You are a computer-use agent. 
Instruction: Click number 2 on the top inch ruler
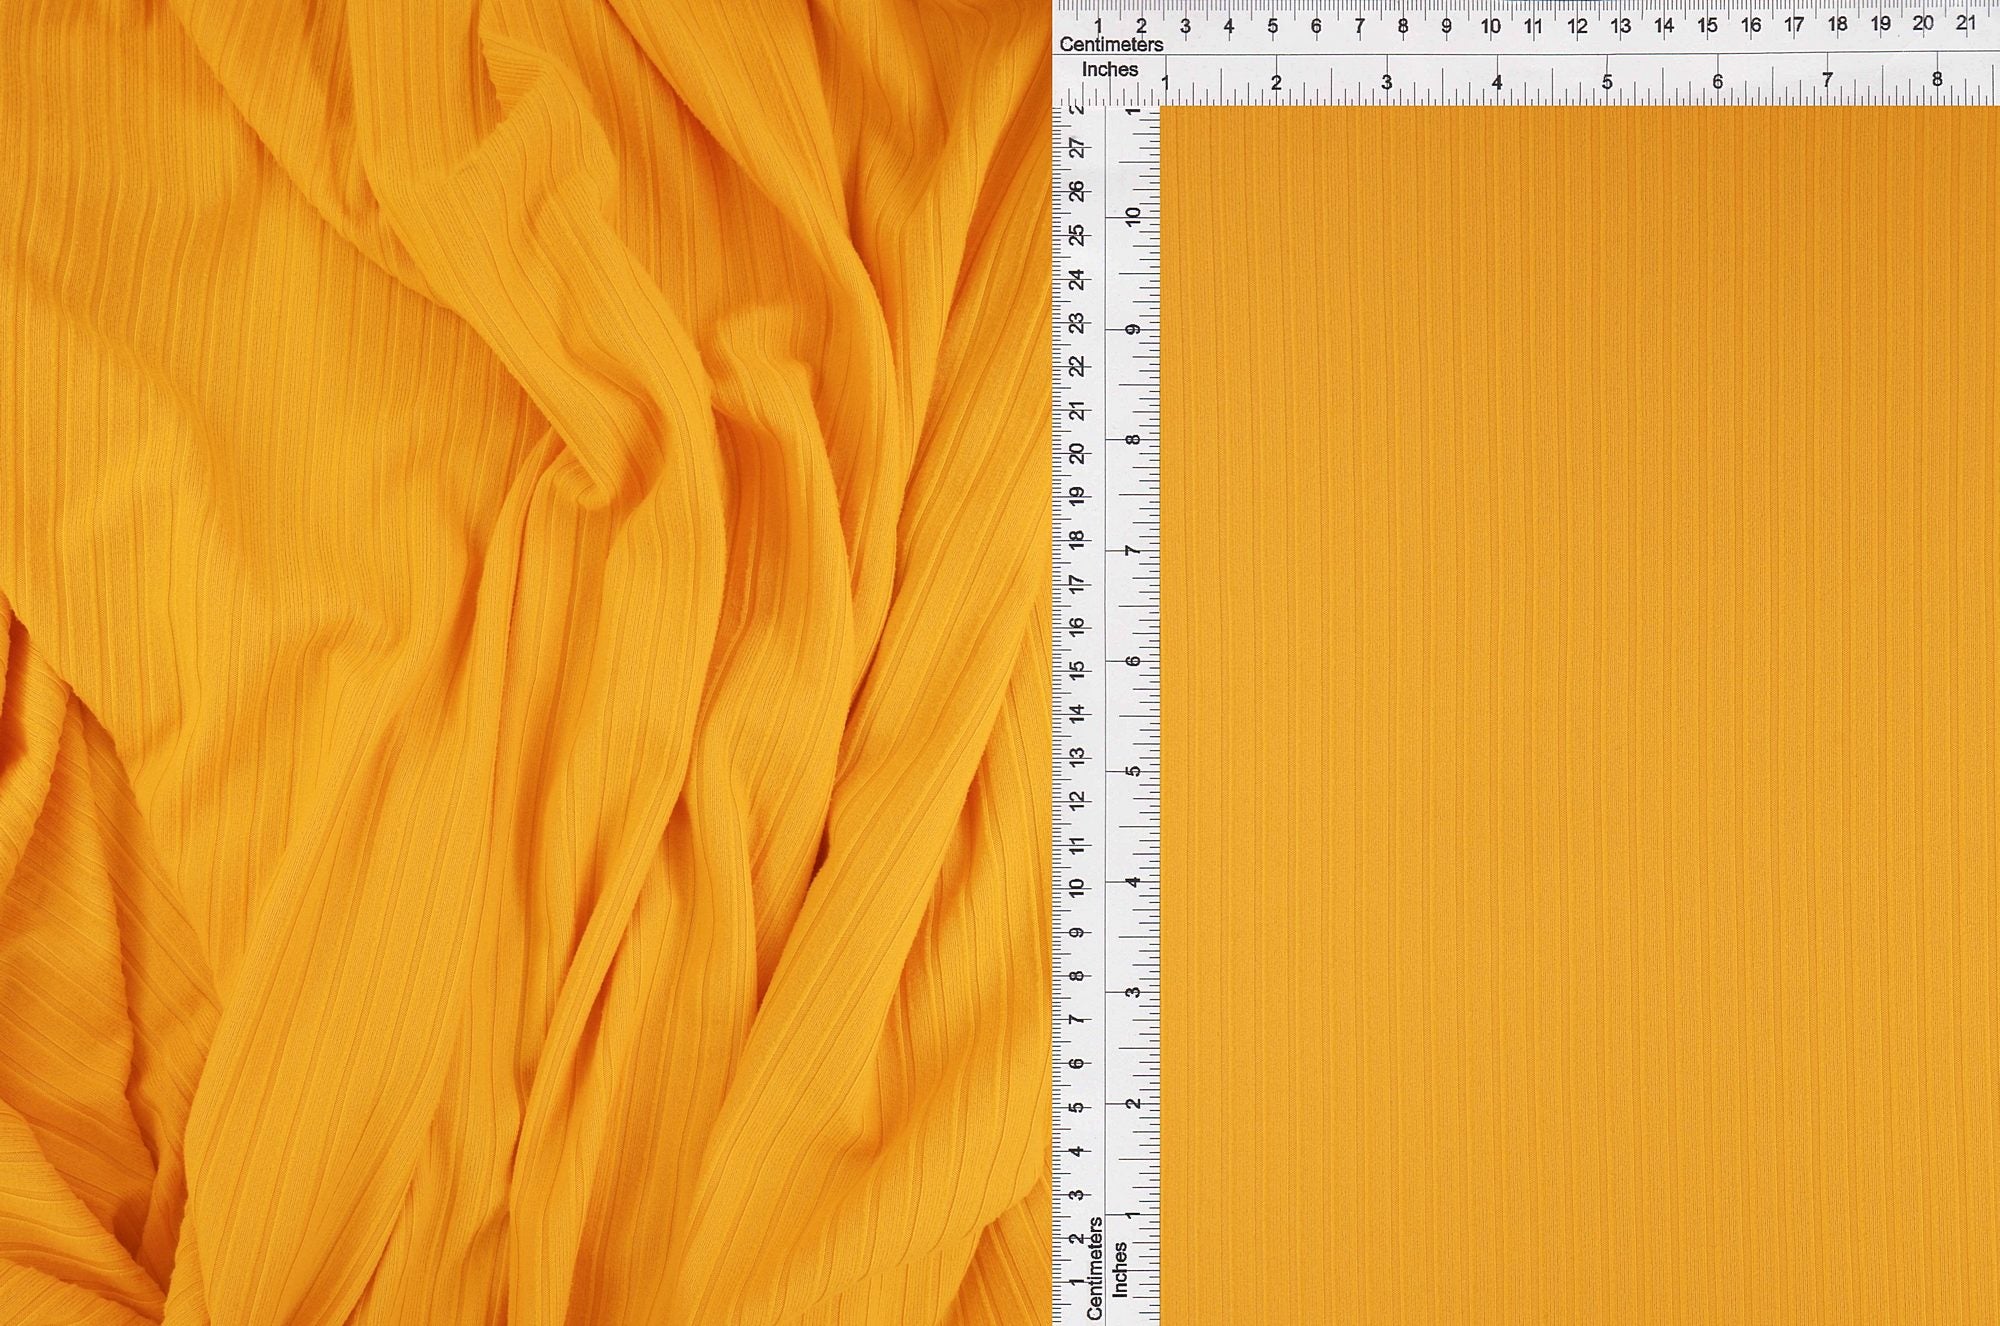pos(1276,83)
